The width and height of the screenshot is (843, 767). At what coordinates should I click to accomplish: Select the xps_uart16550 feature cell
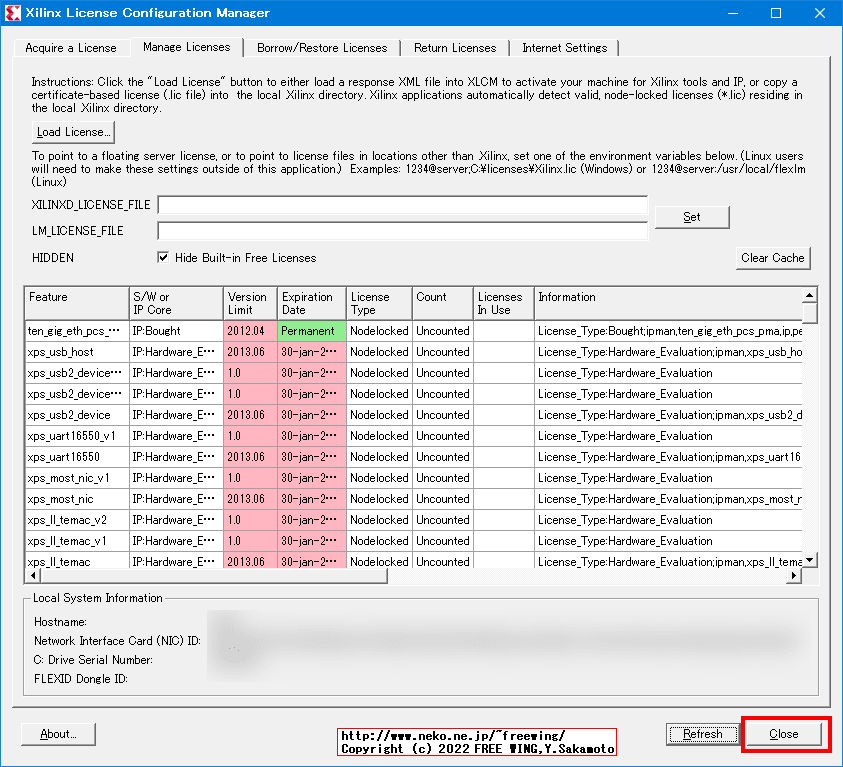[77, 457]
